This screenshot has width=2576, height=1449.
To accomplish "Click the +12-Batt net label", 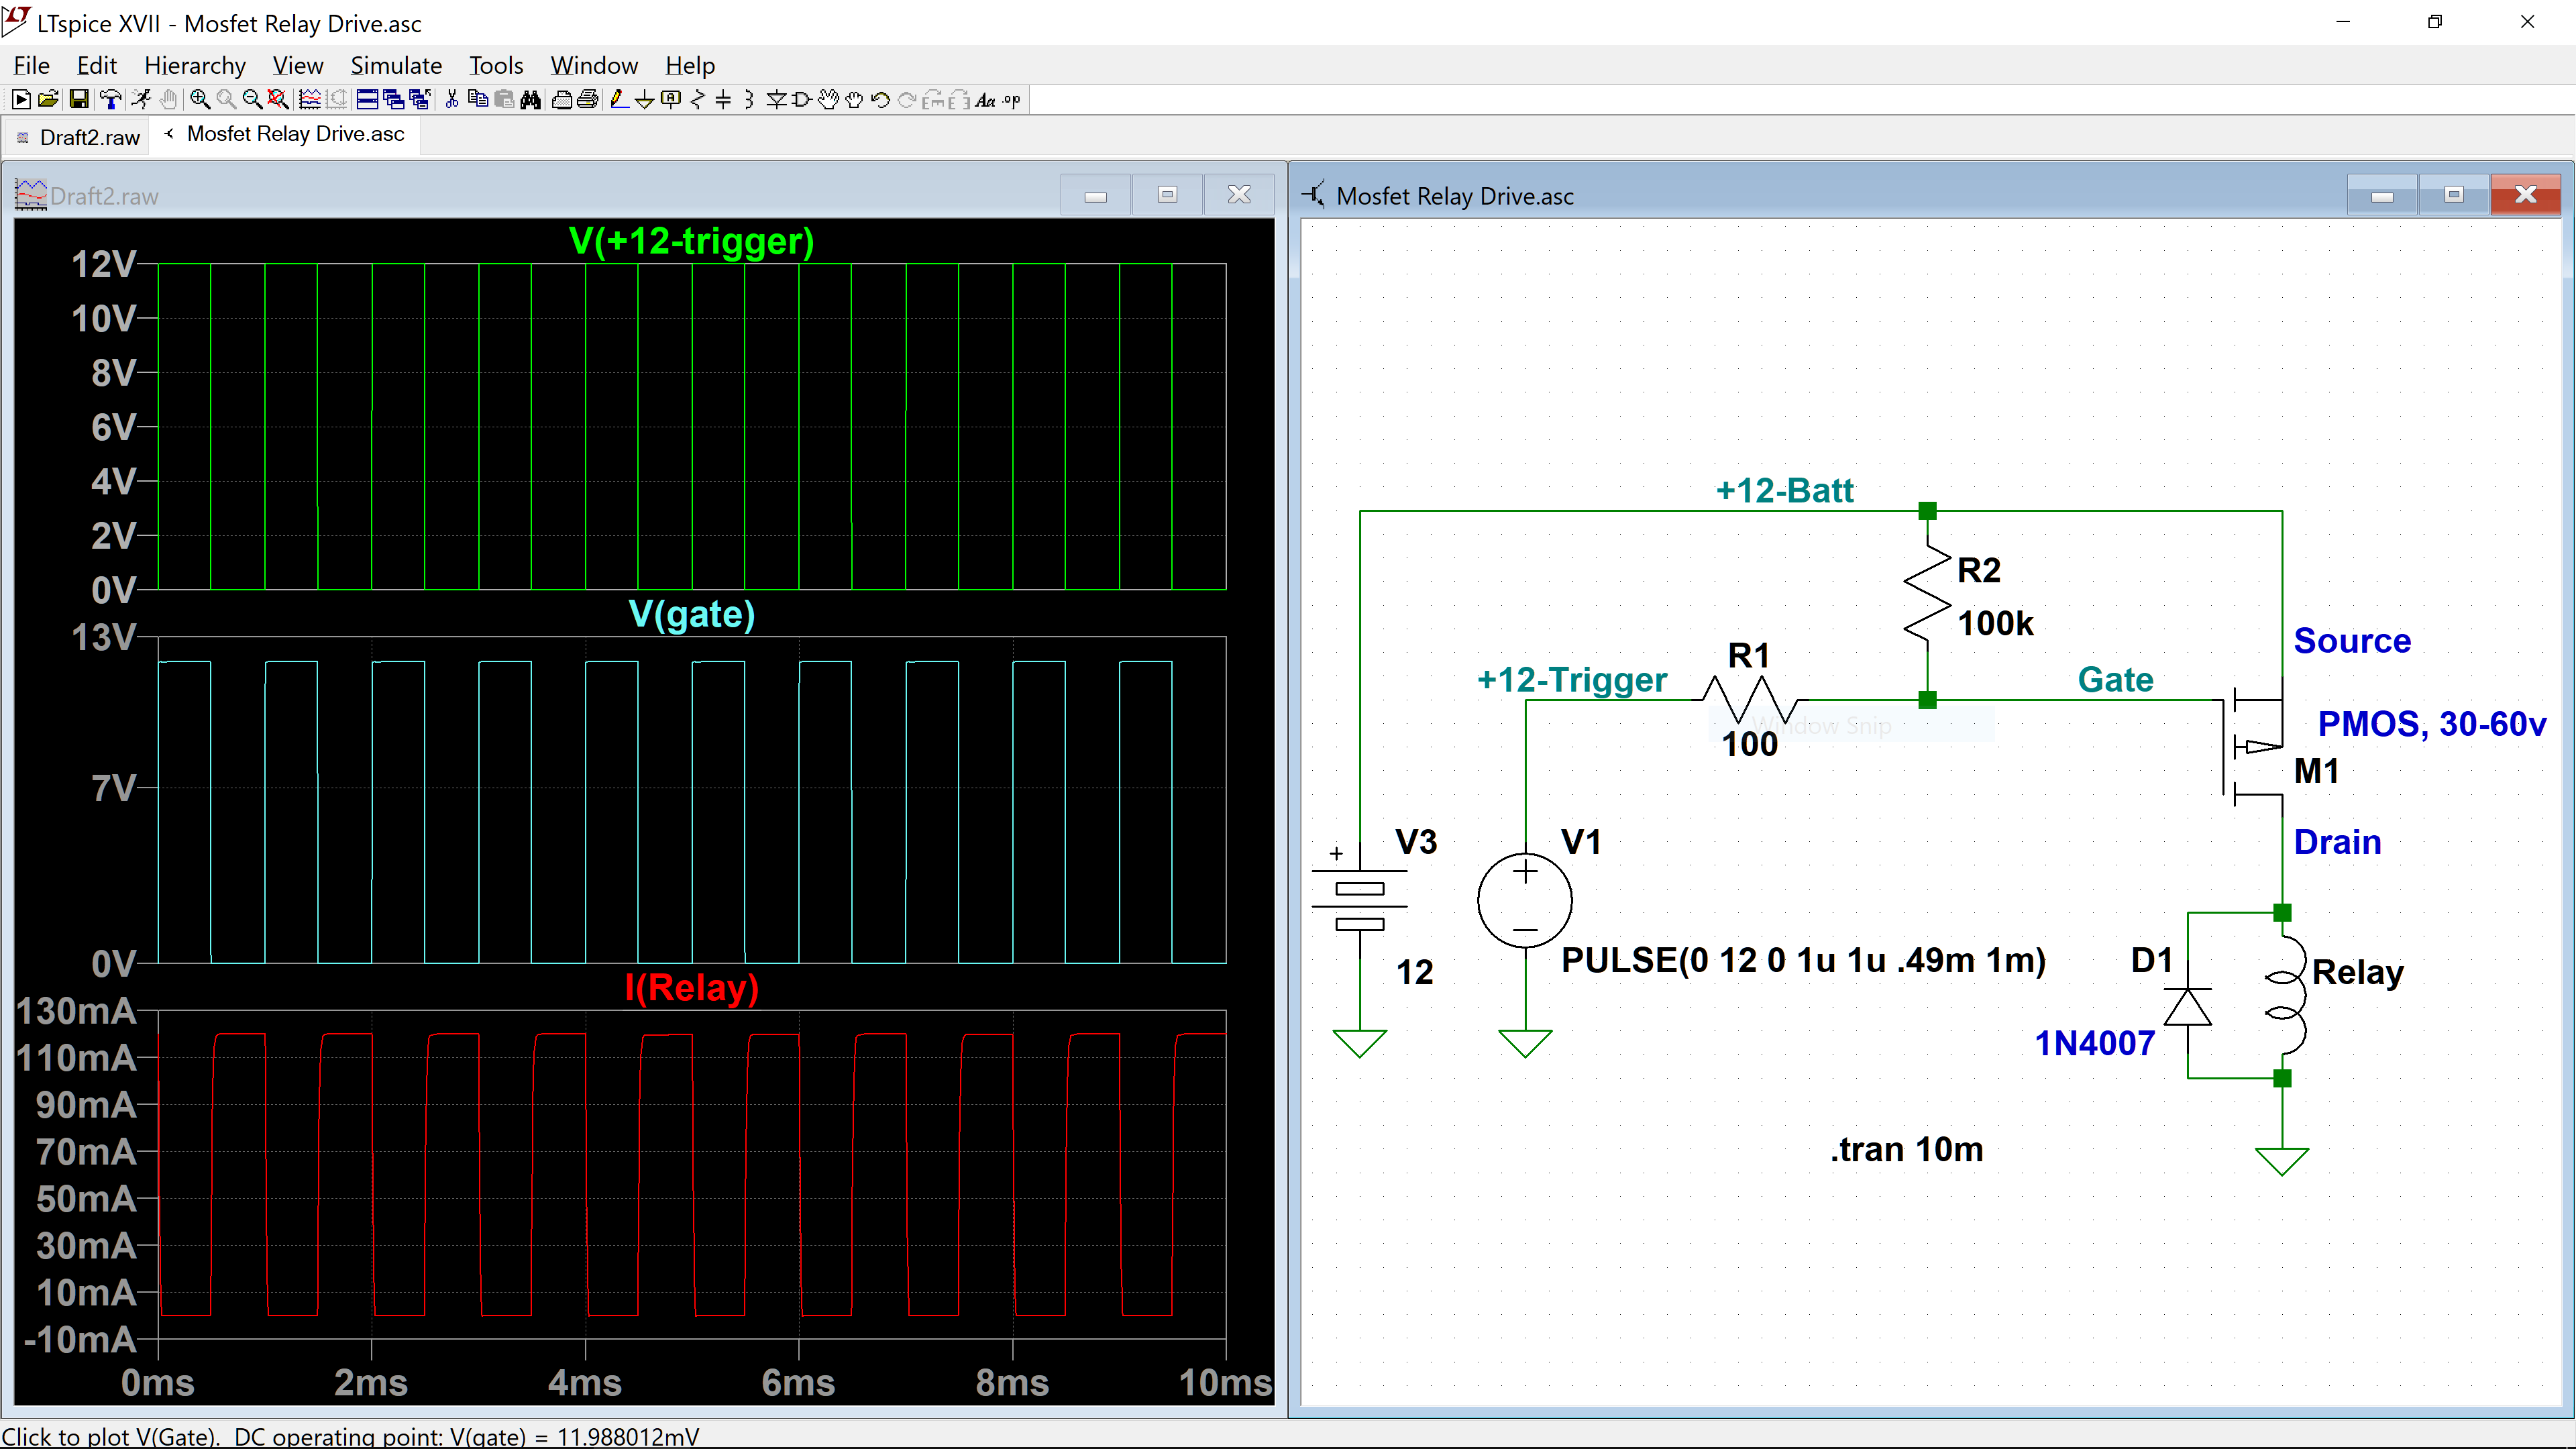I will [x=1785, y=491].
